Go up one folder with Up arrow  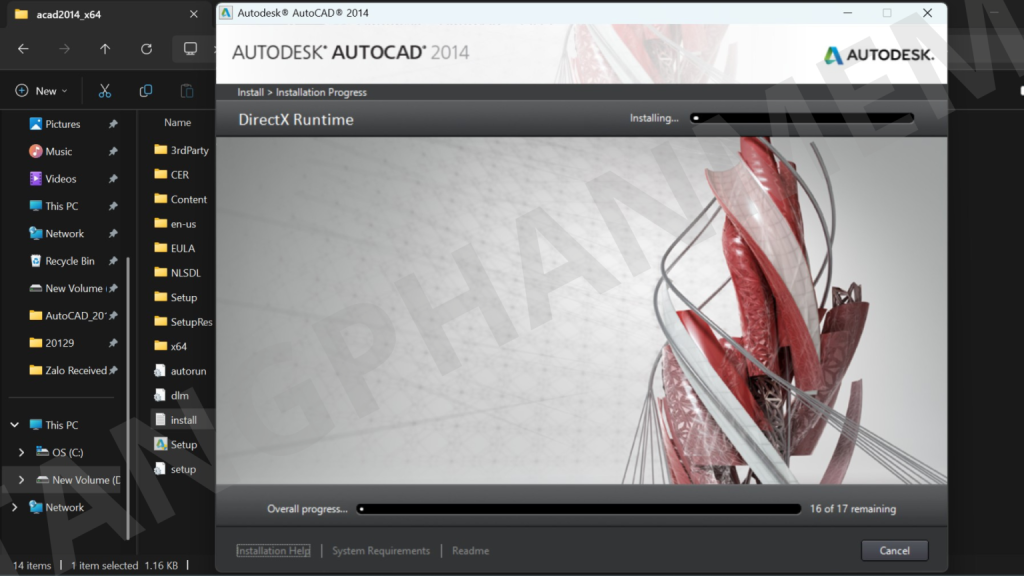(105, 49)
